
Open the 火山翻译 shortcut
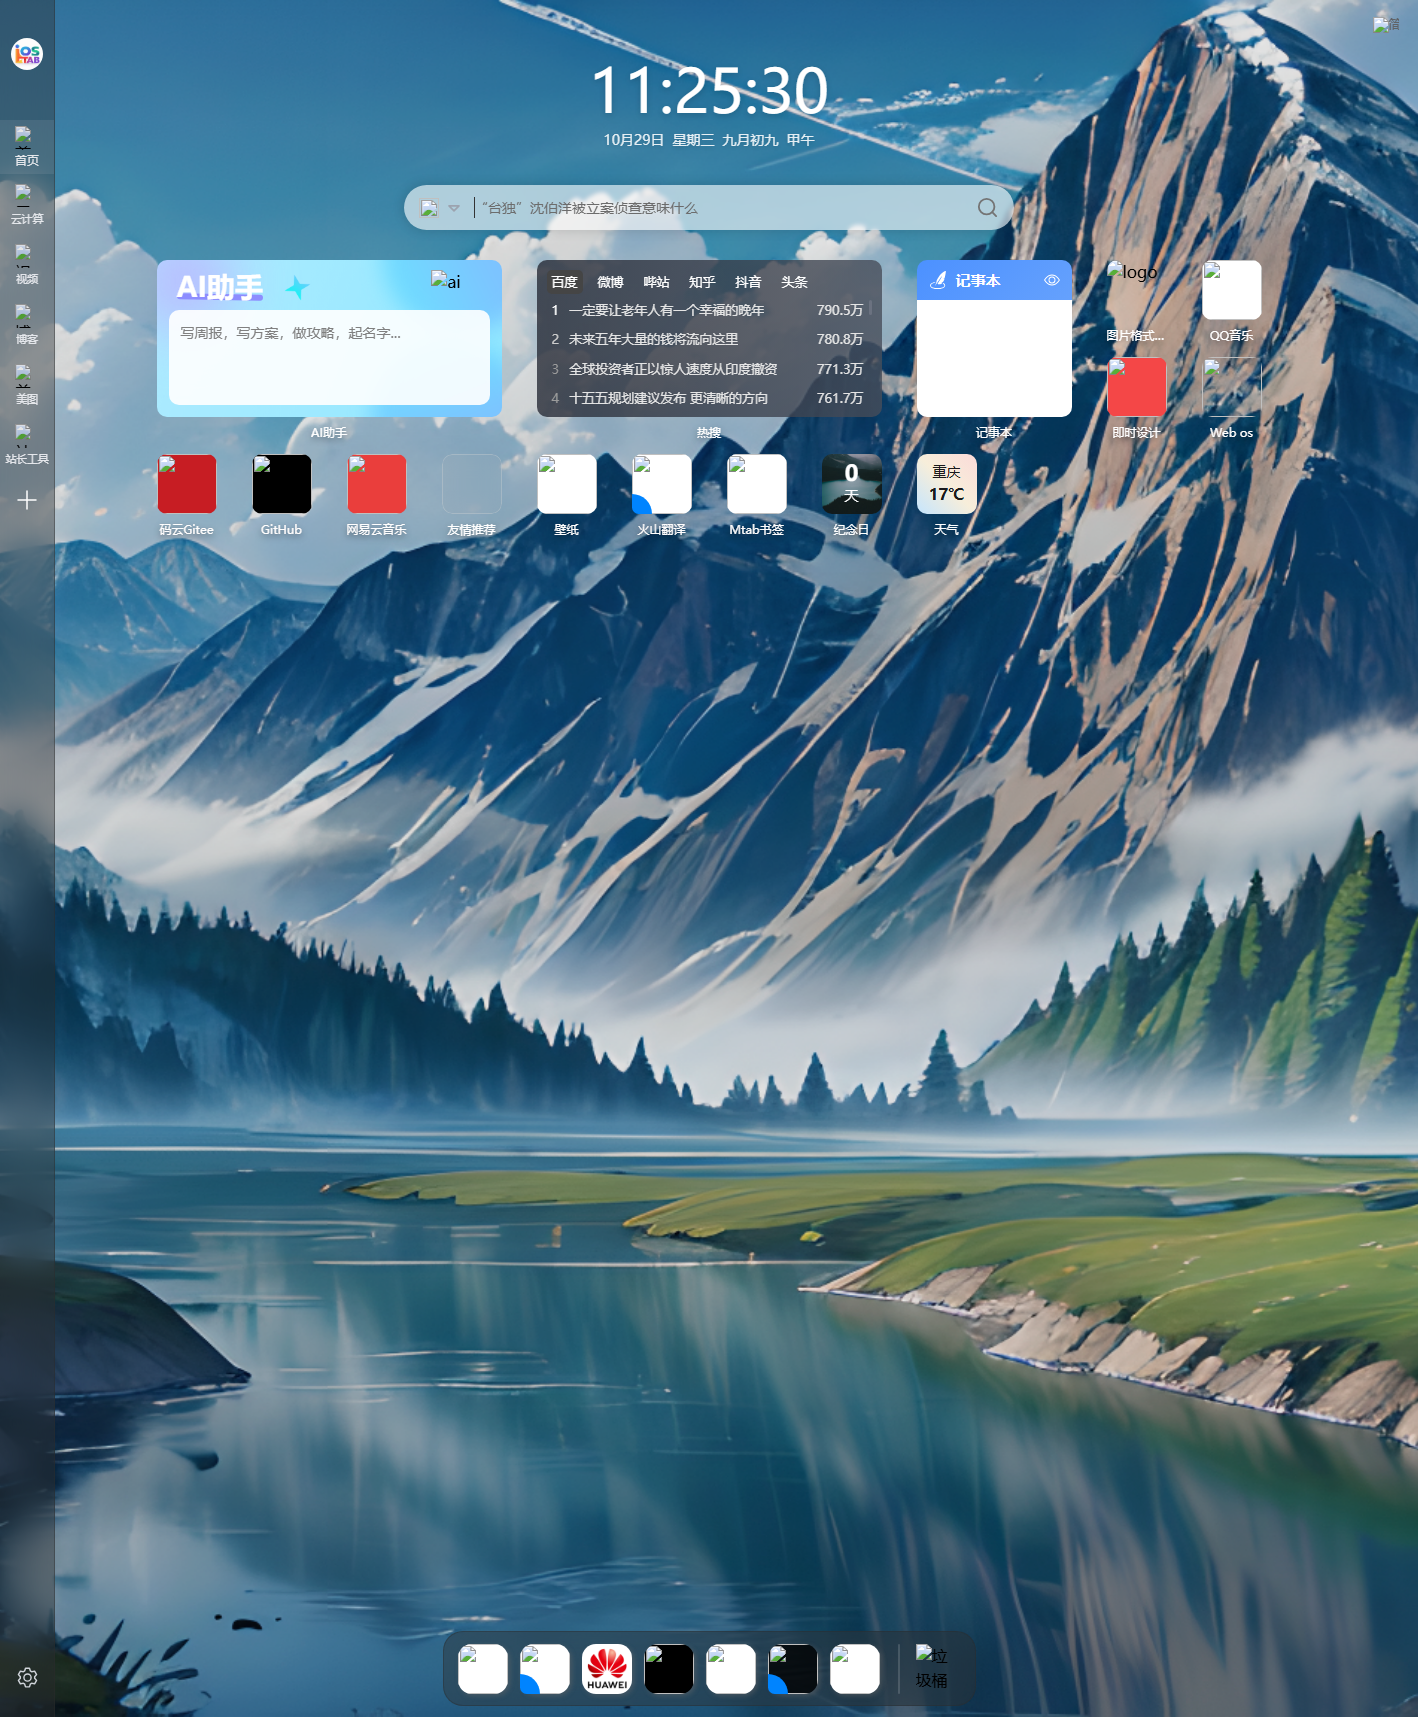pos(661,484)
